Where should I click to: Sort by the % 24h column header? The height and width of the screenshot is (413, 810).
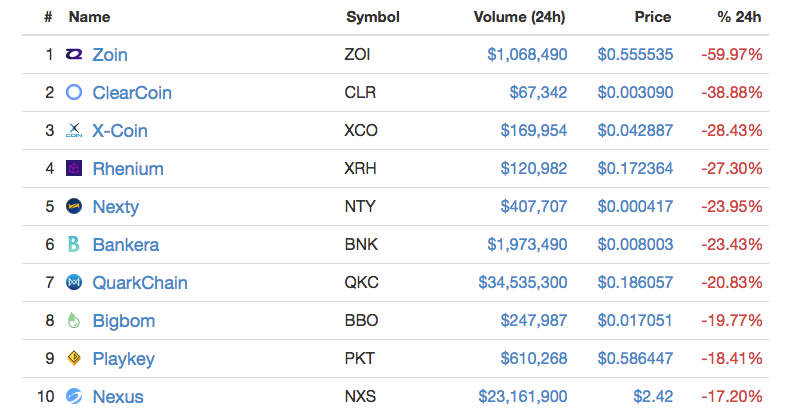[x=739, y=17]
